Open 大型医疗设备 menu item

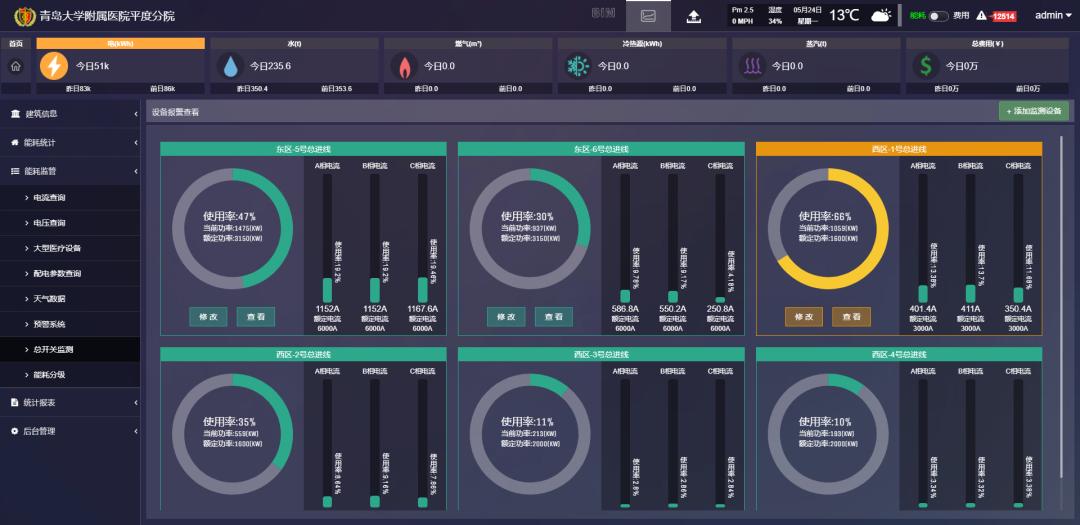pyautogui.click(x=57, y=248)
